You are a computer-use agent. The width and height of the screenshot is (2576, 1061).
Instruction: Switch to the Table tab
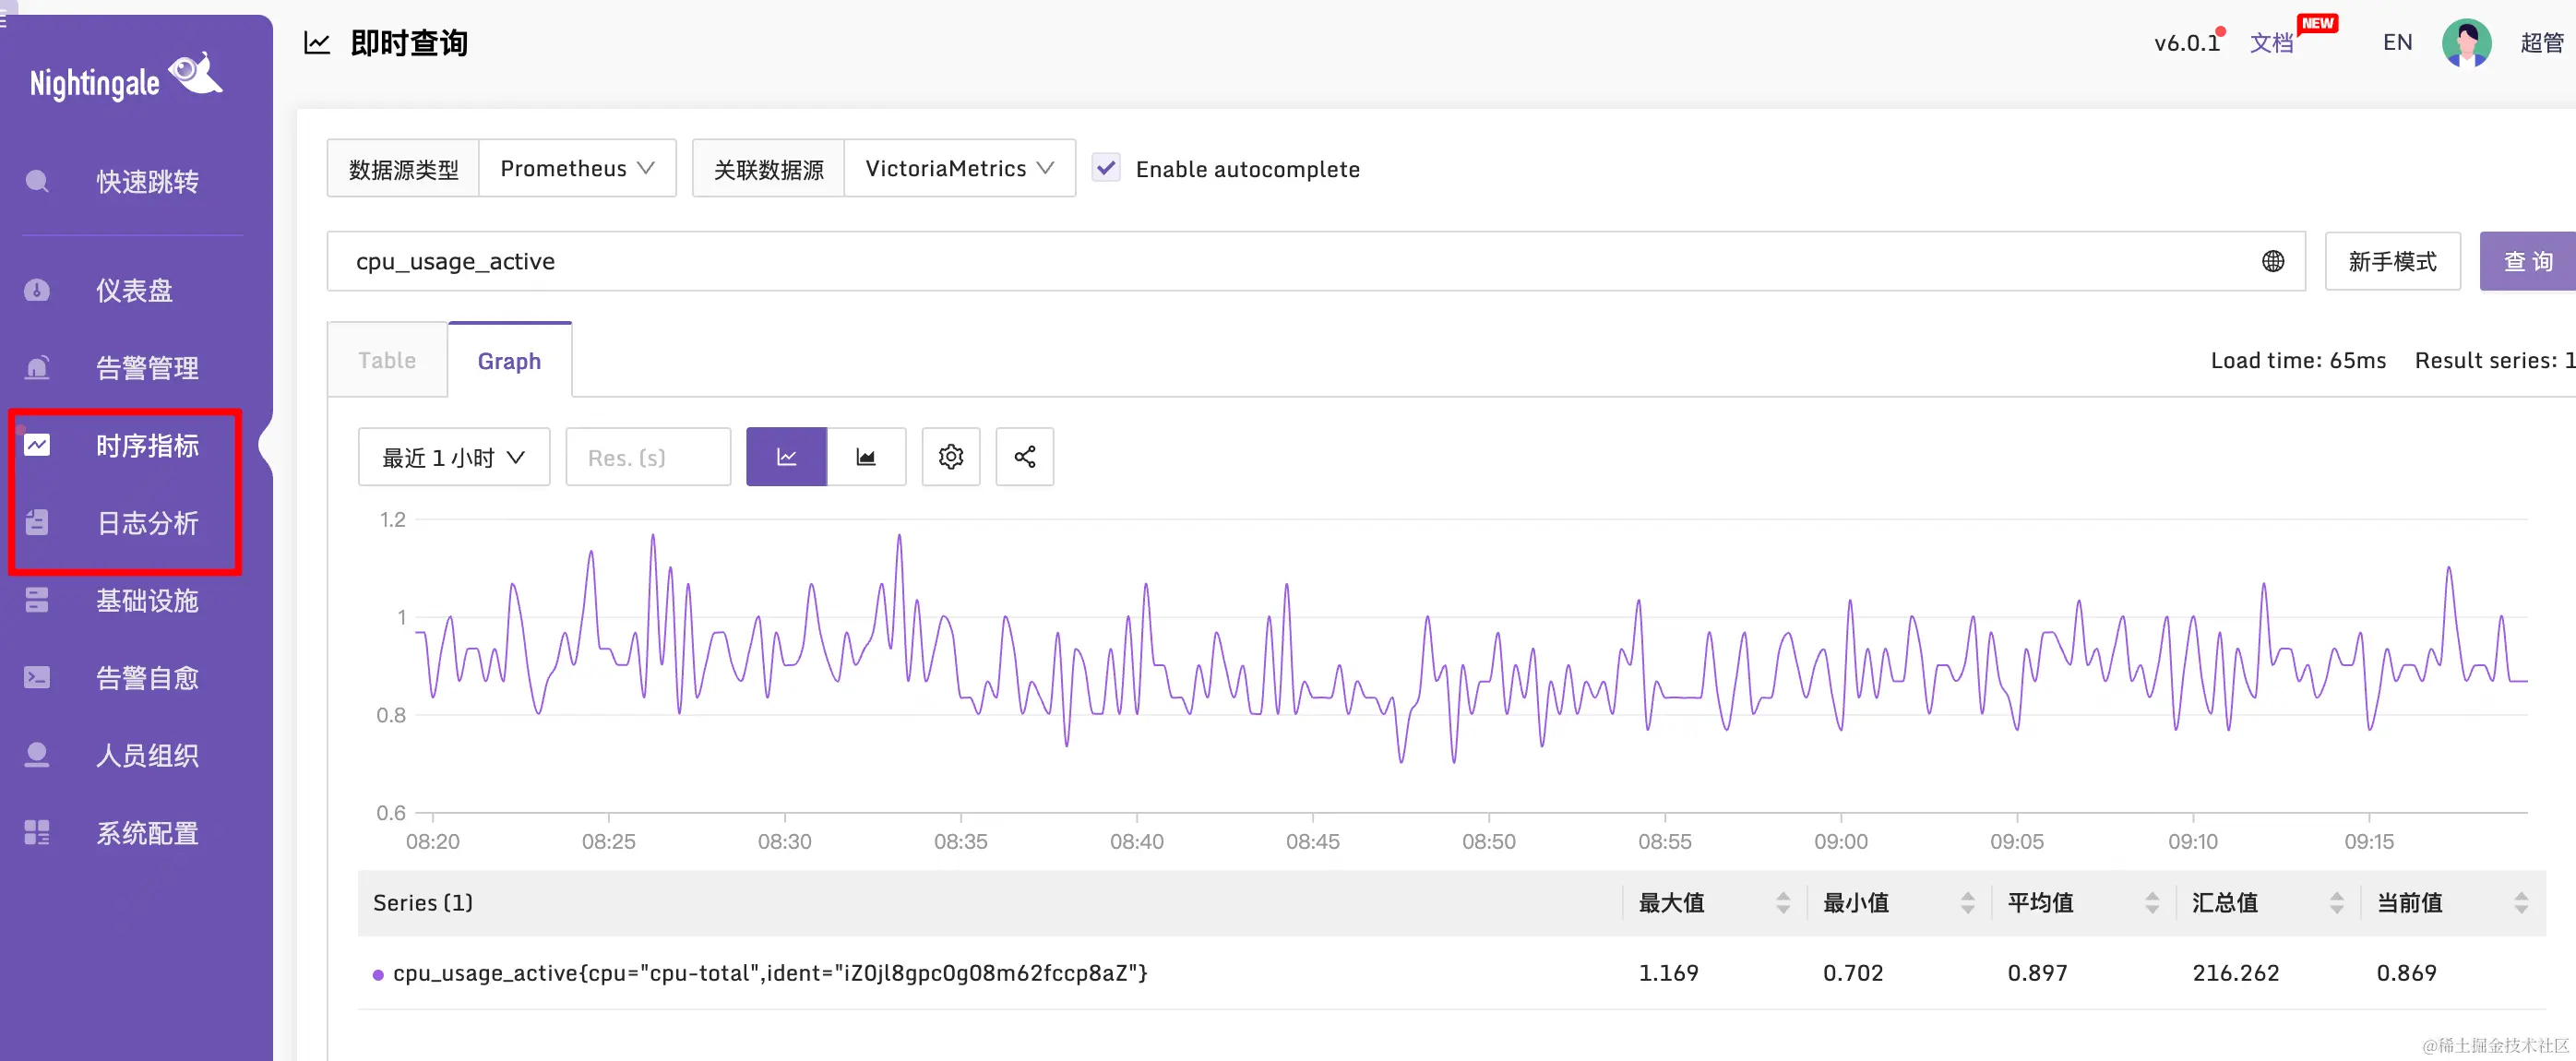(x=387, y=360)
